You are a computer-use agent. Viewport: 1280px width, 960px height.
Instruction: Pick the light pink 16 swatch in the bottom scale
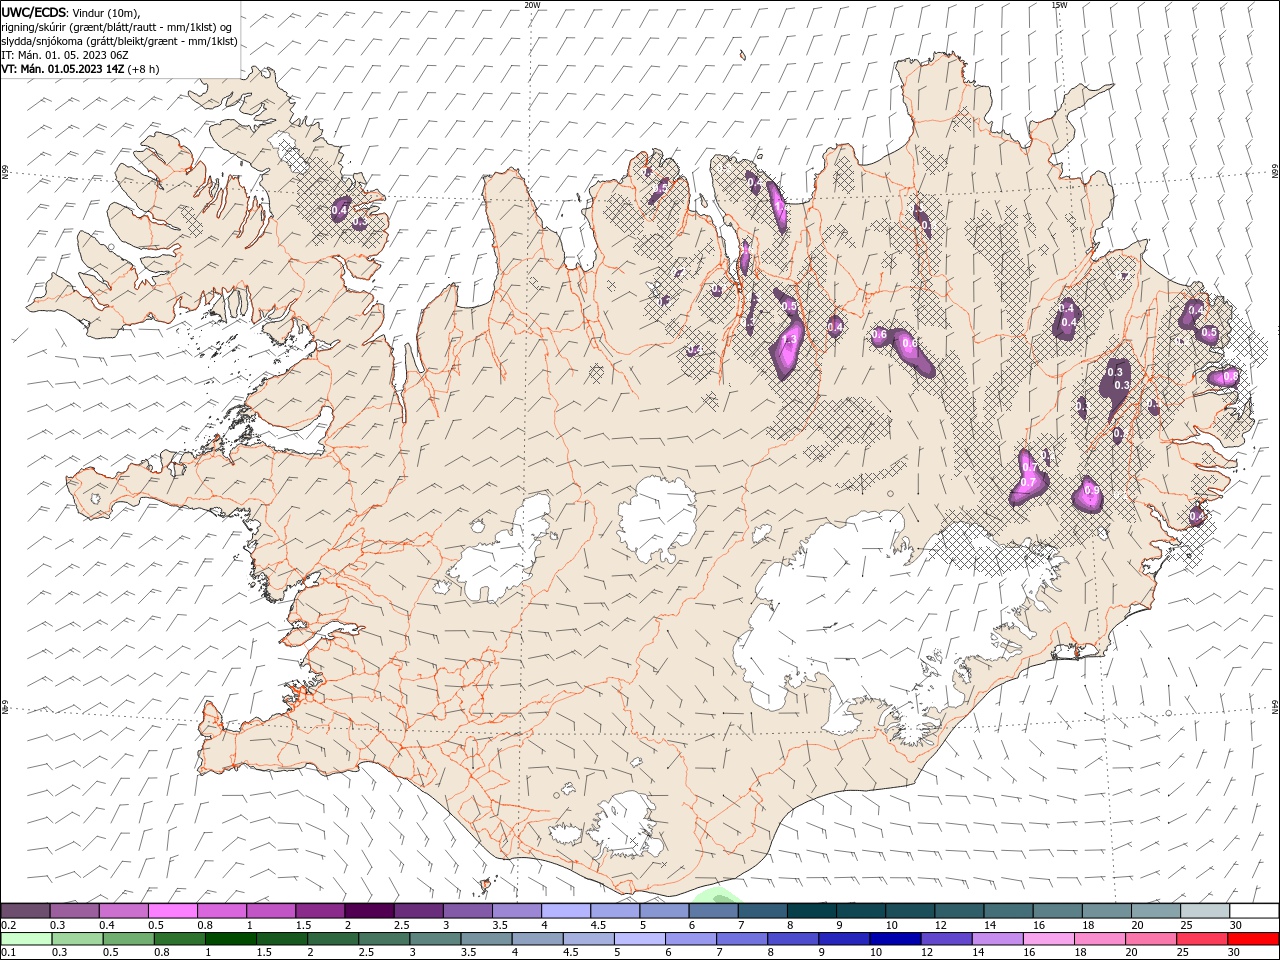[1049, 939]
